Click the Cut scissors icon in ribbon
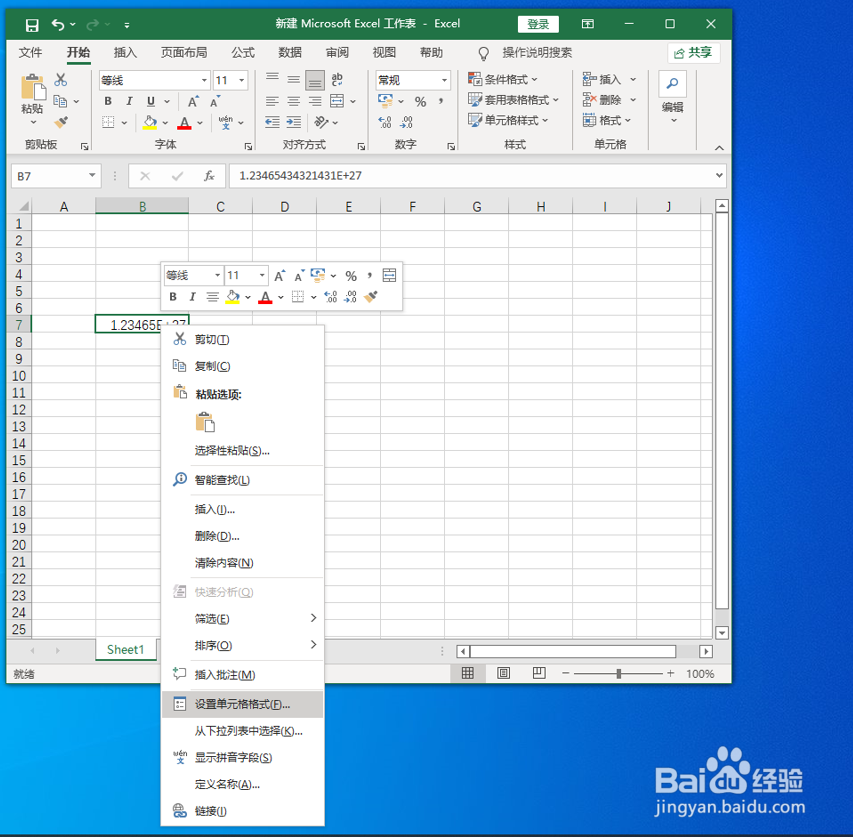This screenshot has width=853, height=837. tap(61, 80)
